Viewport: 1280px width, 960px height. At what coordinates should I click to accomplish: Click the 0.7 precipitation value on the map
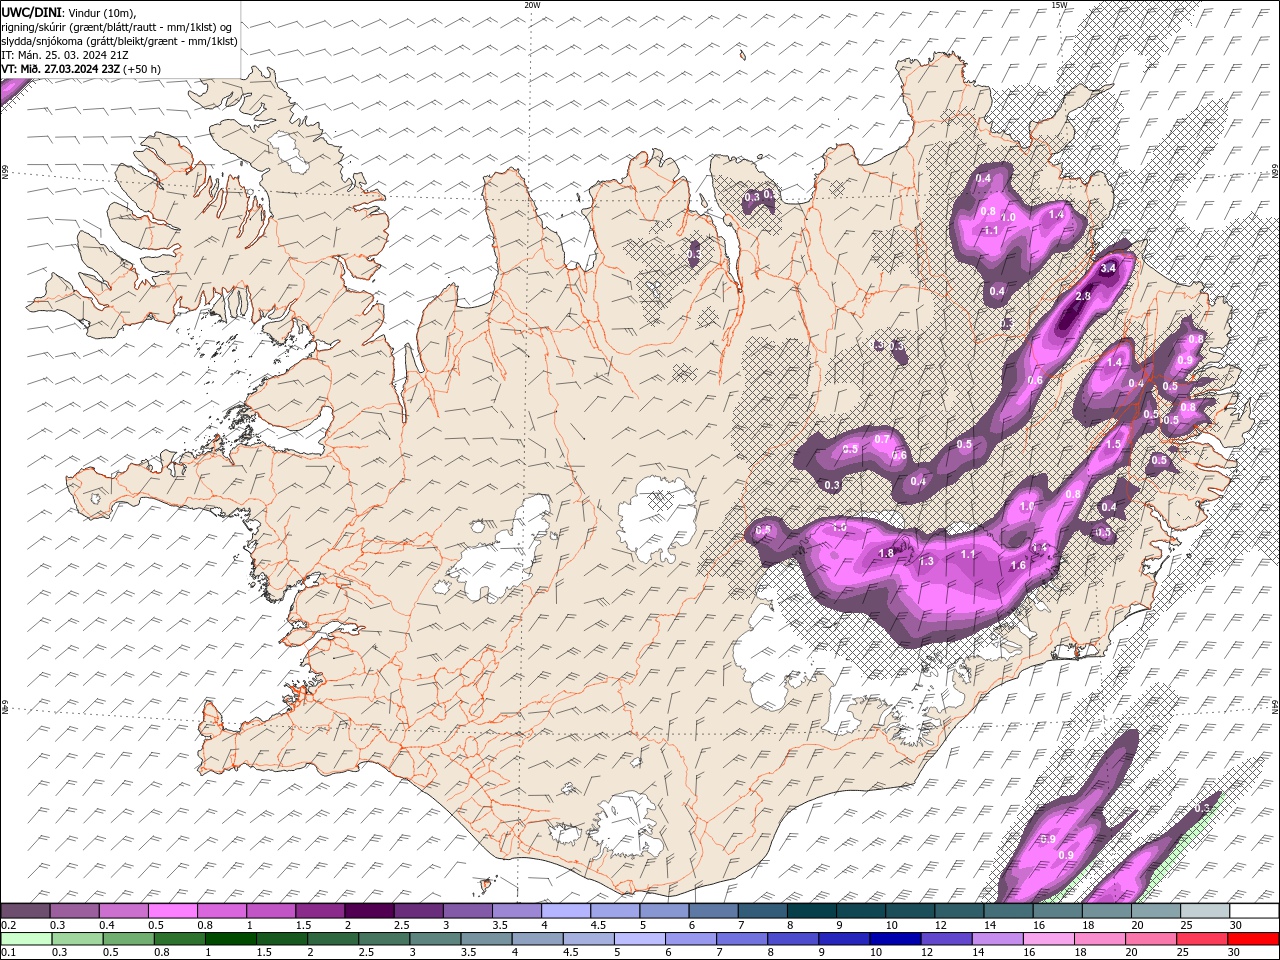(x=882, y=439)
